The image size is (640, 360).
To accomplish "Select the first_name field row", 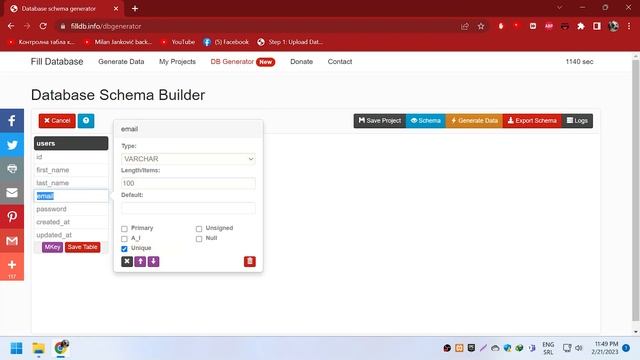I will tap(71, 170).
